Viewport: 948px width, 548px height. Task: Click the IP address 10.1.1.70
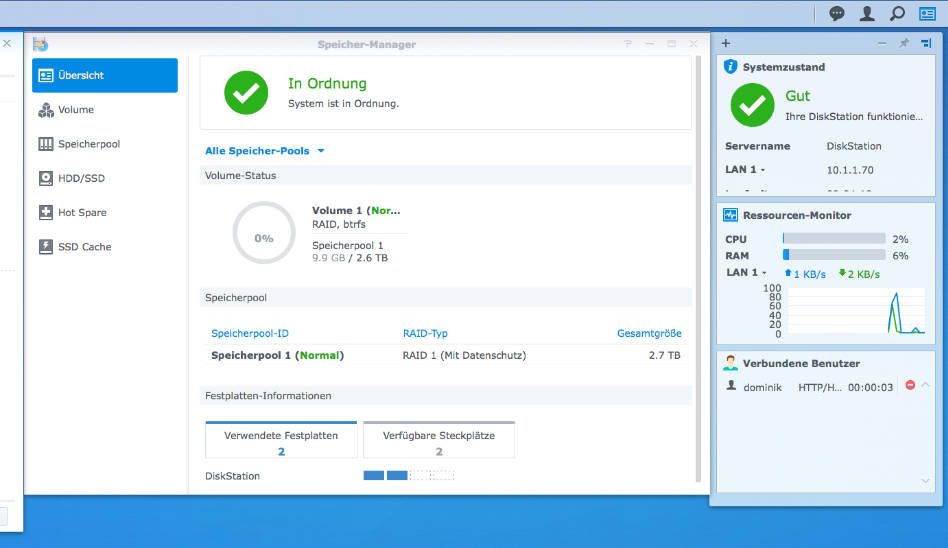tap(850, 171)
